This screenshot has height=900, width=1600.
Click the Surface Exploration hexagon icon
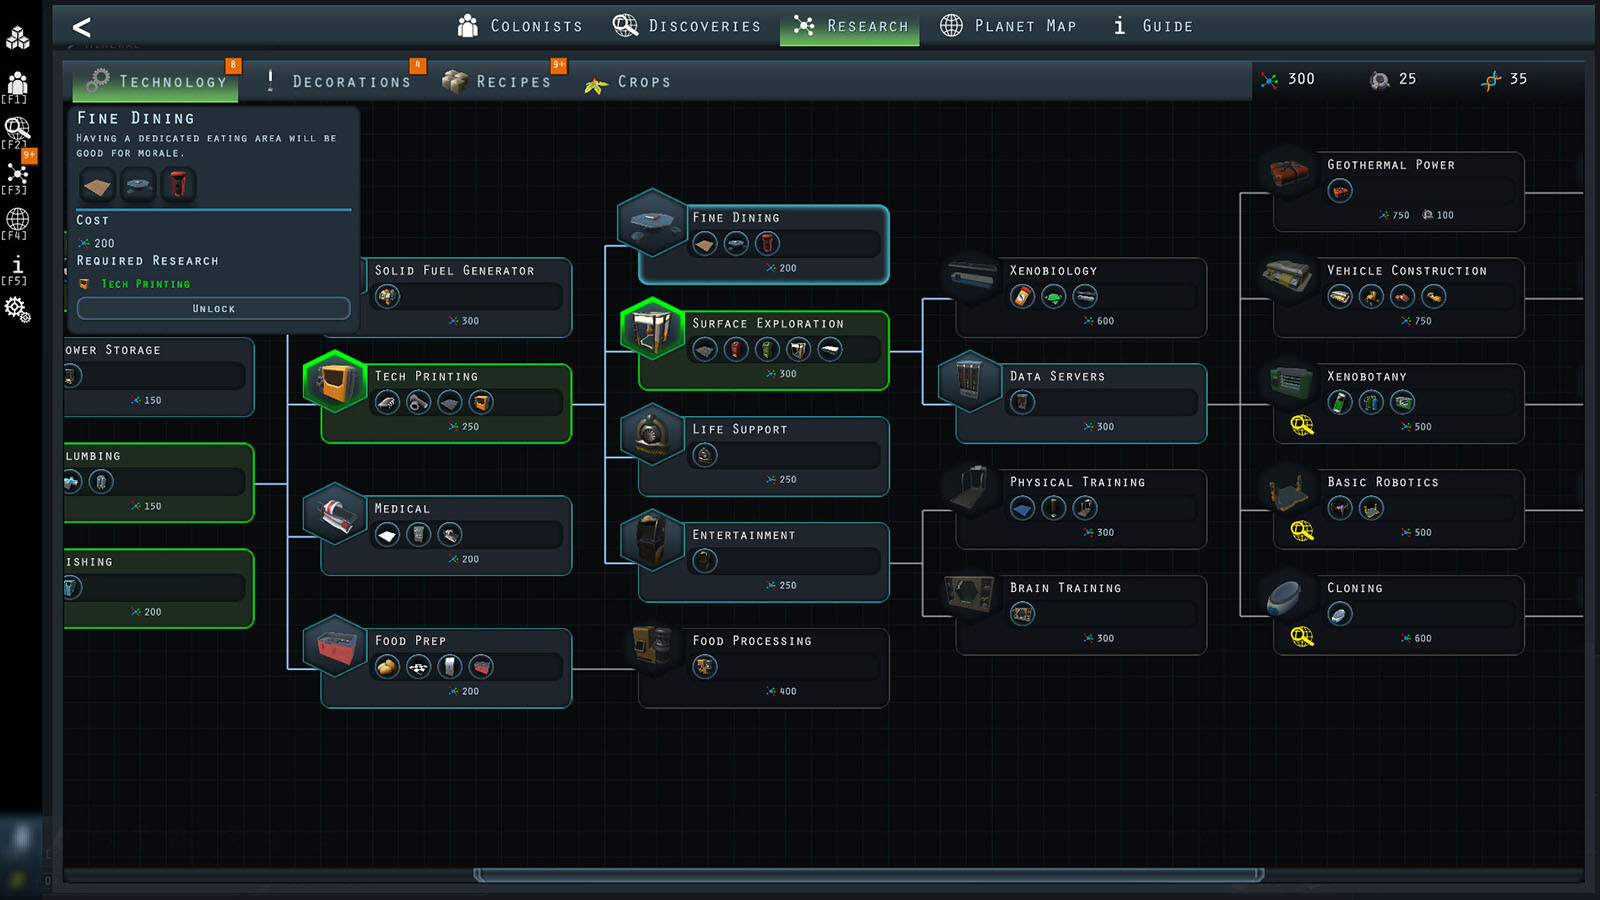(x=652, y=329)
